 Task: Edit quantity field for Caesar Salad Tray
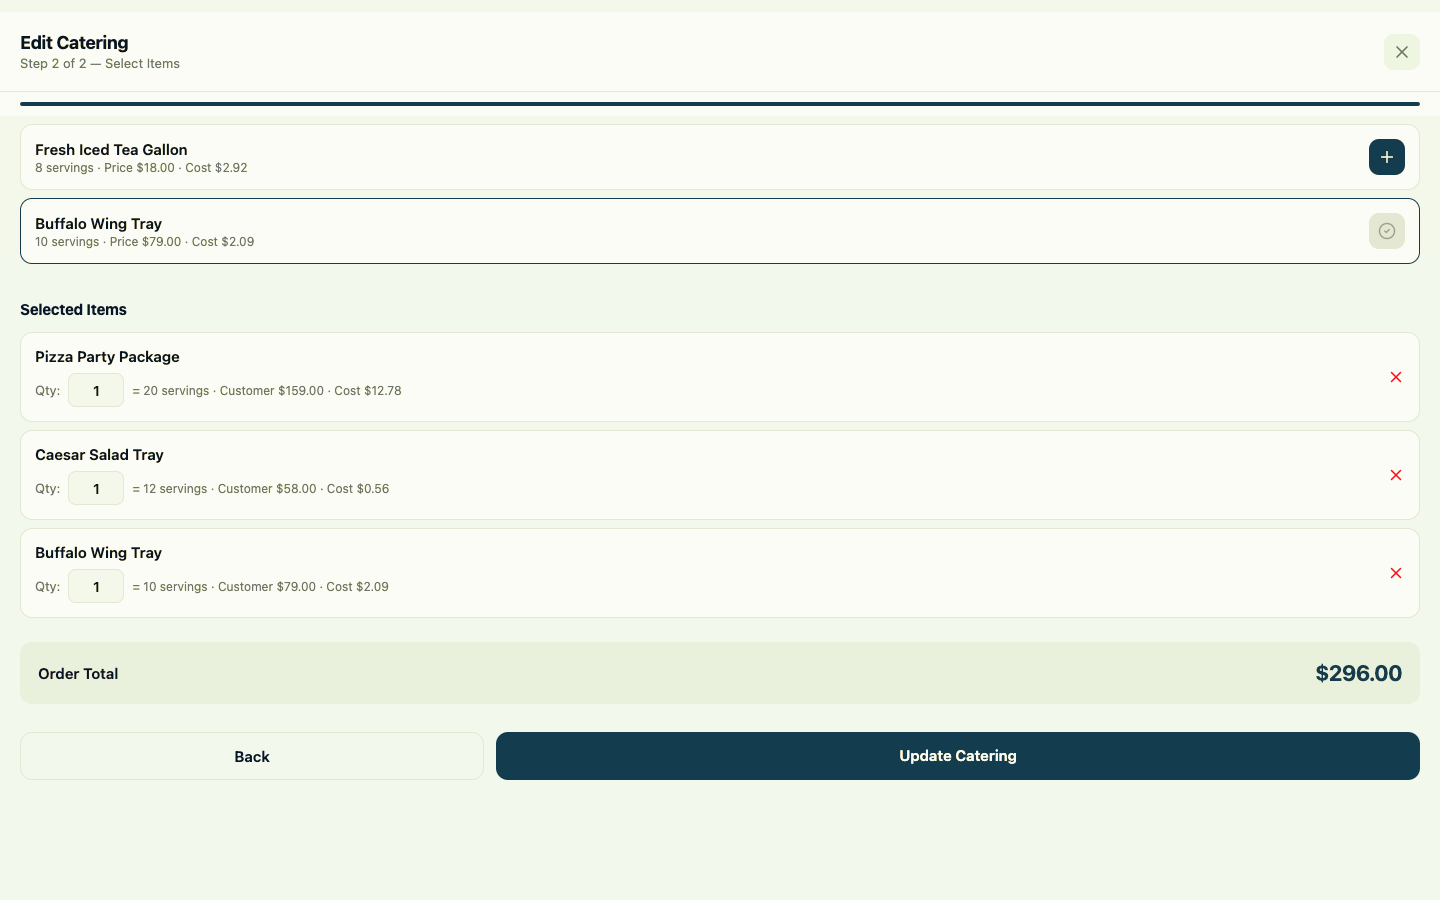[x=96, y=489]
